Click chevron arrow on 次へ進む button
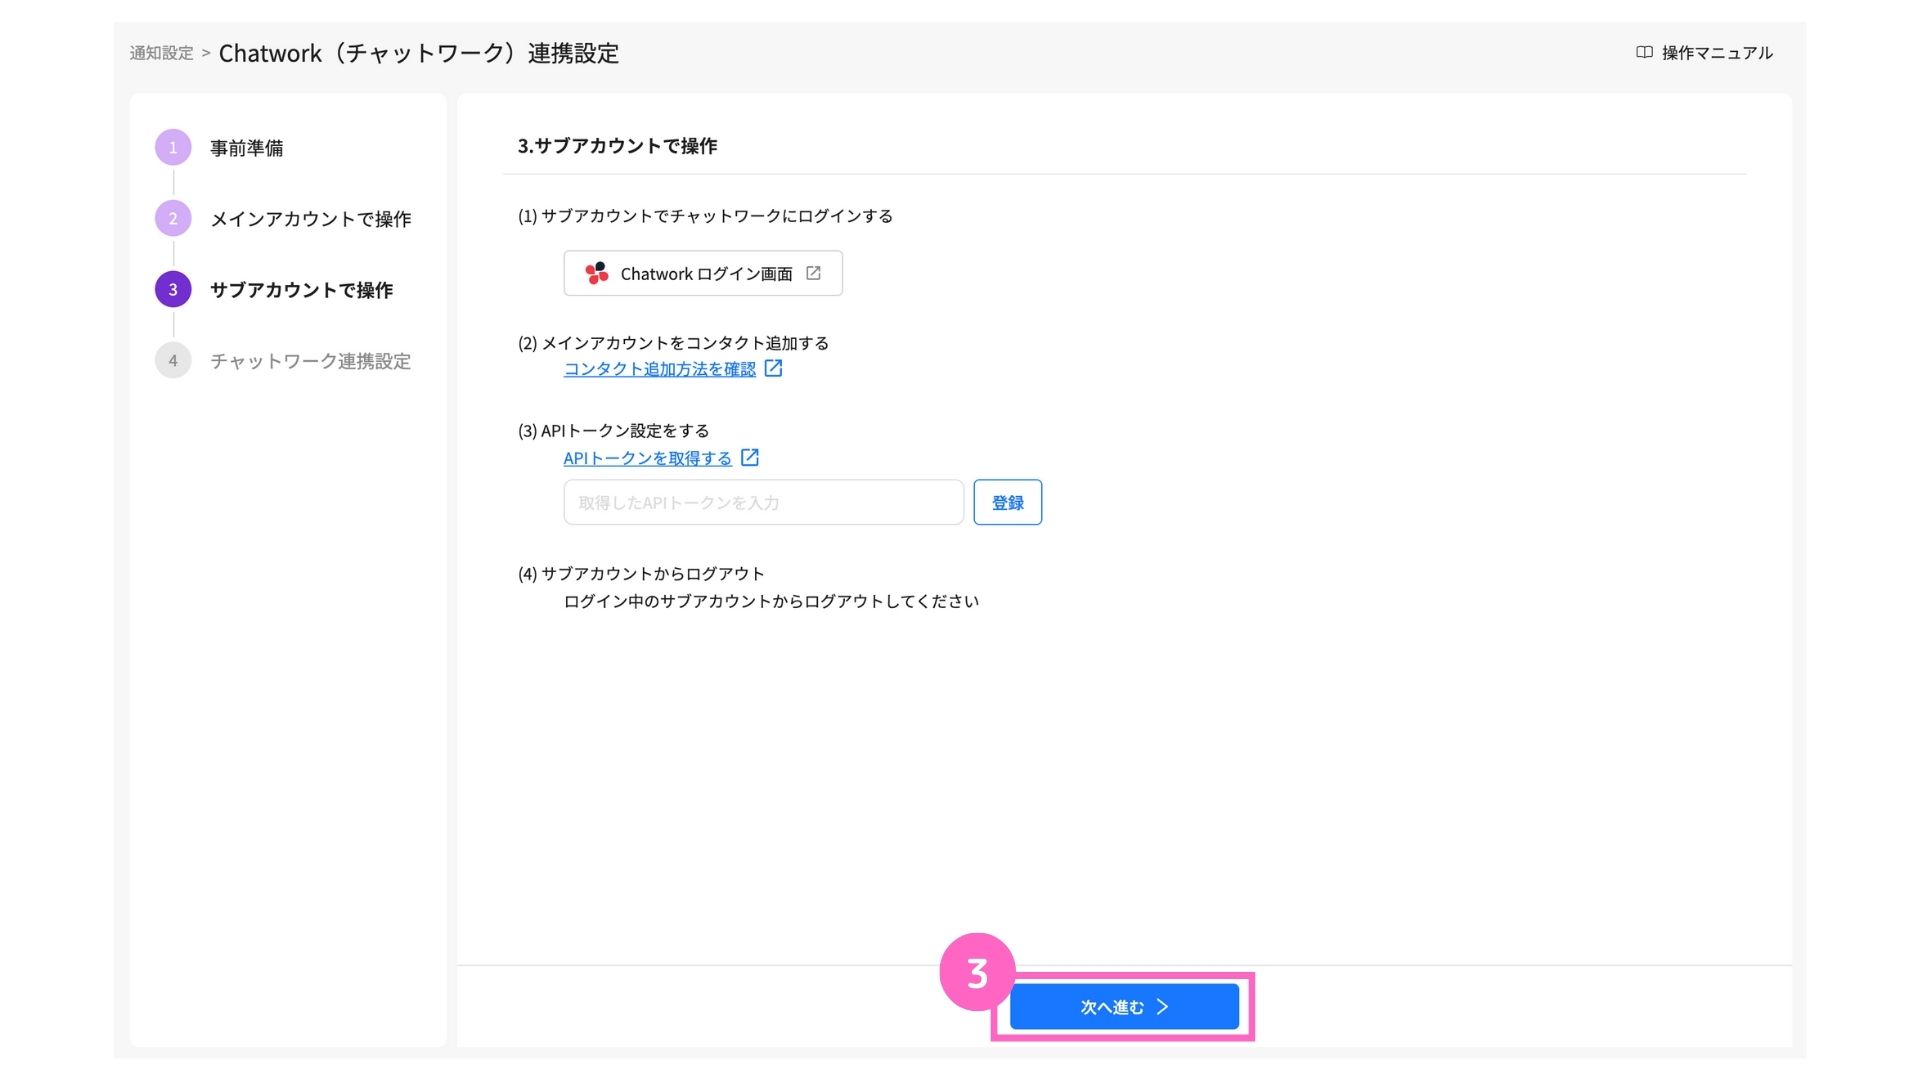The width and height of the screenshot is (1920, 1080). click(1162, 1006)
